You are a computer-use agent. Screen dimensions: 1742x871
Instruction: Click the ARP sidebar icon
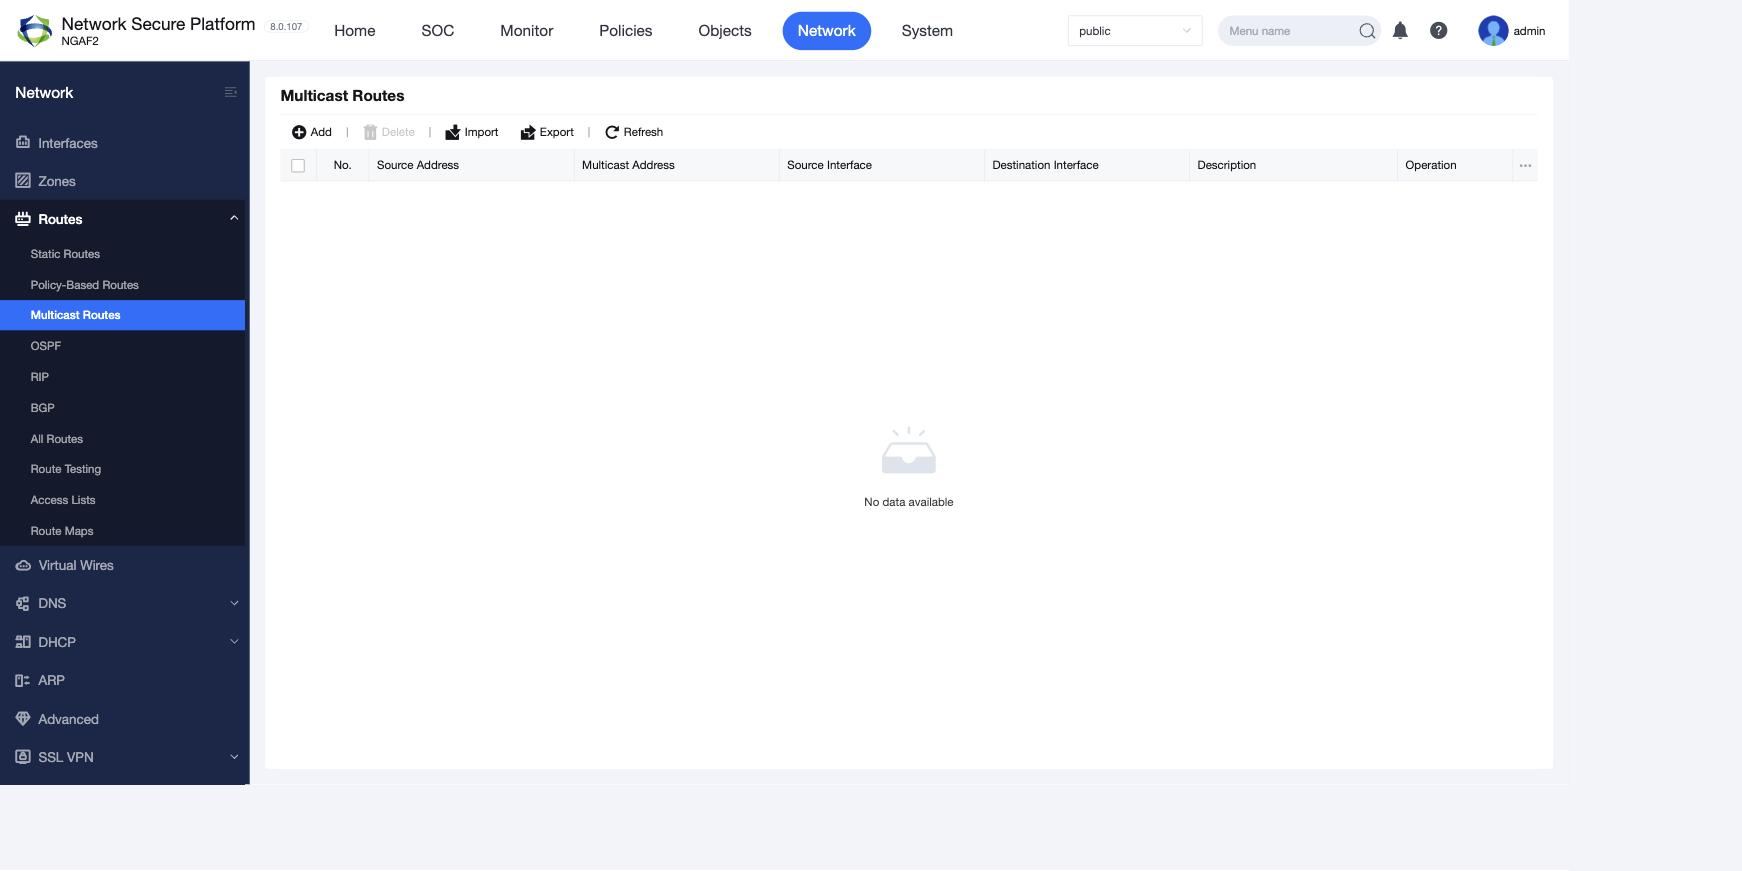pos(23,680)
